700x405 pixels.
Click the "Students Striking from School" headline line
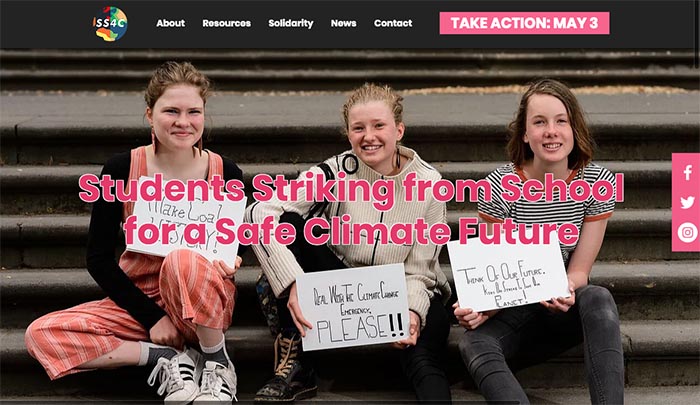(x=351, y=189)
